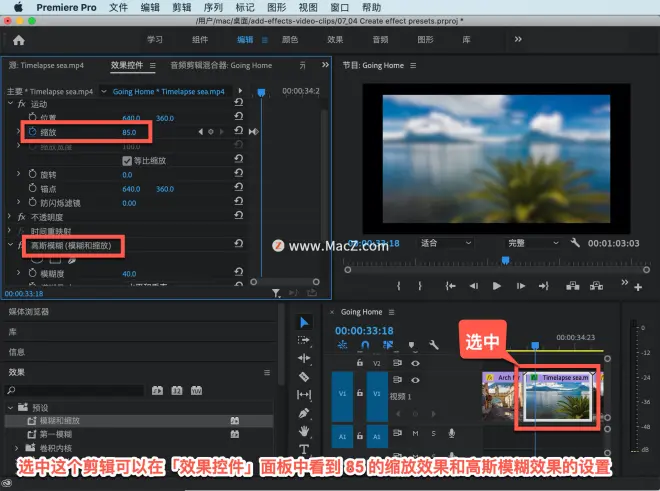Click the Extract button in Program monitor

(596, 286)
